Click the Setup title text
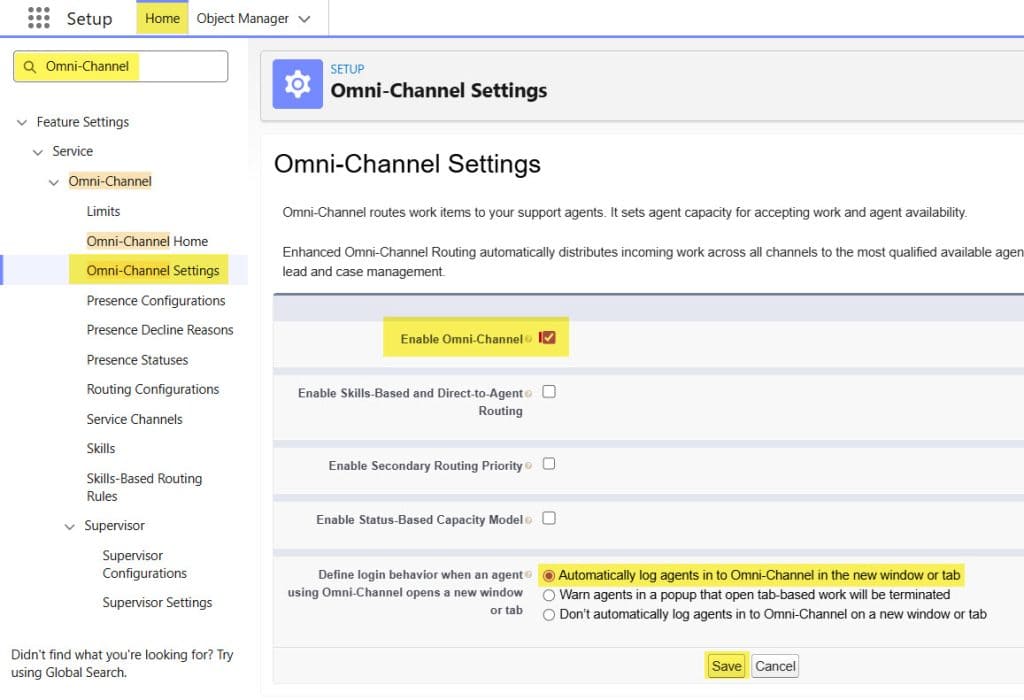This screenshot has width=1024, height=700. pos(89,19)
